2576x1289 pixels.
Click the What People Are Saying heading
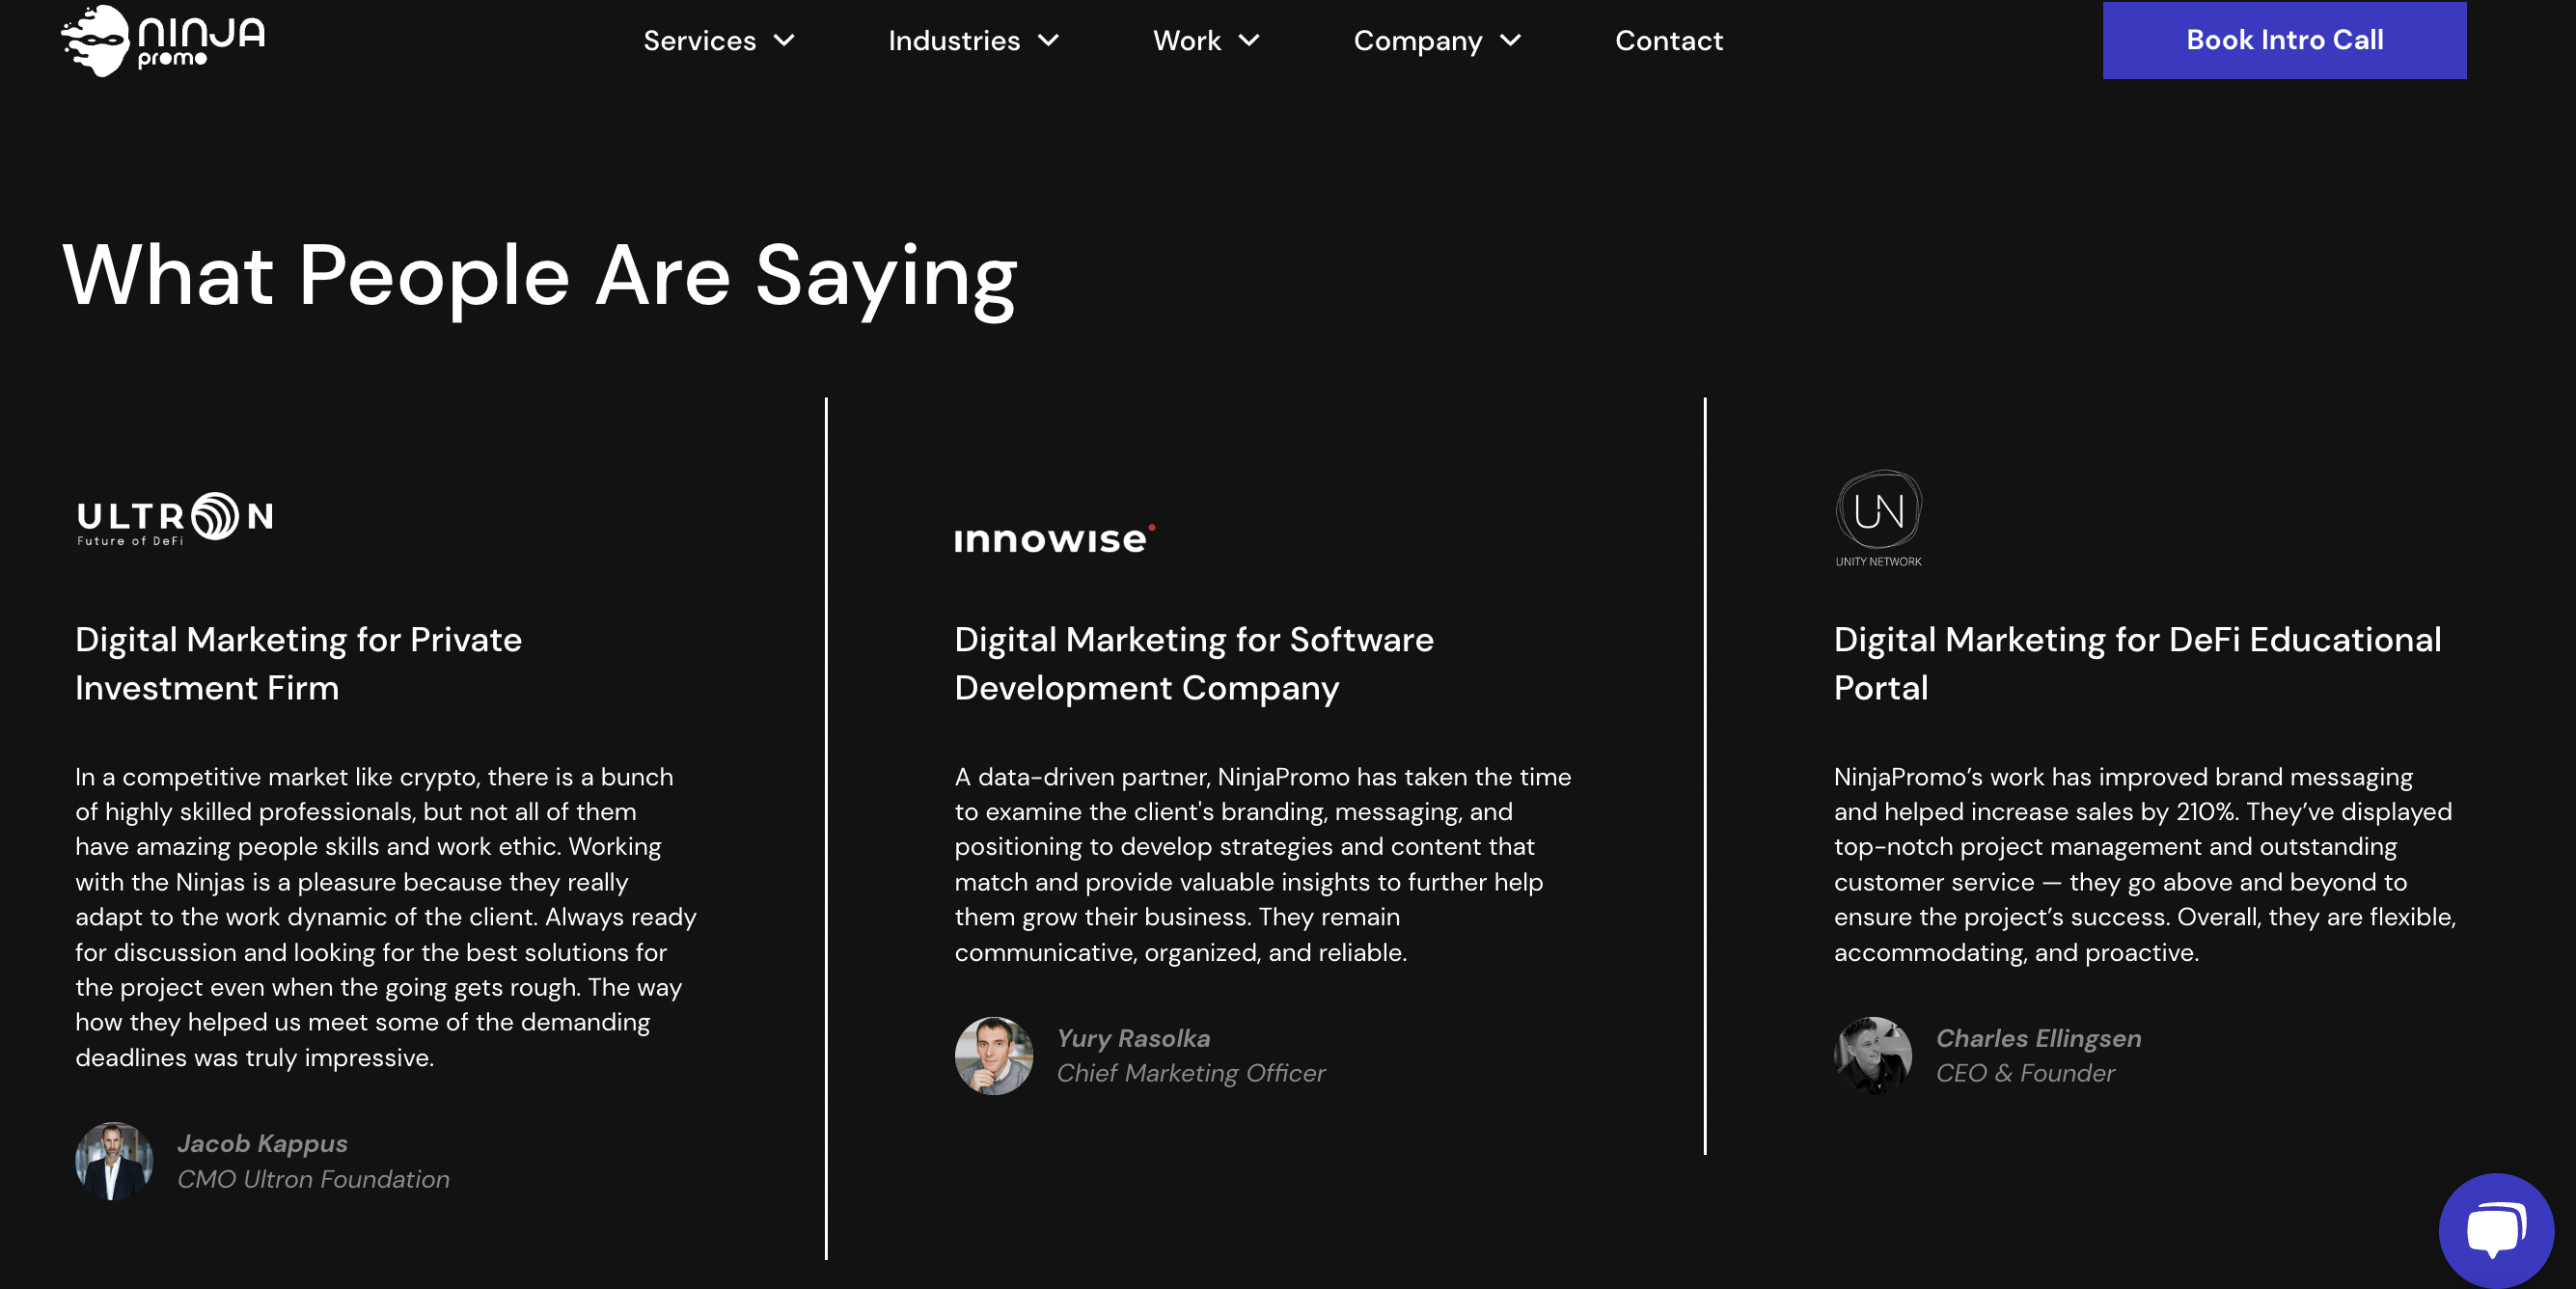[x=540, y=275]
